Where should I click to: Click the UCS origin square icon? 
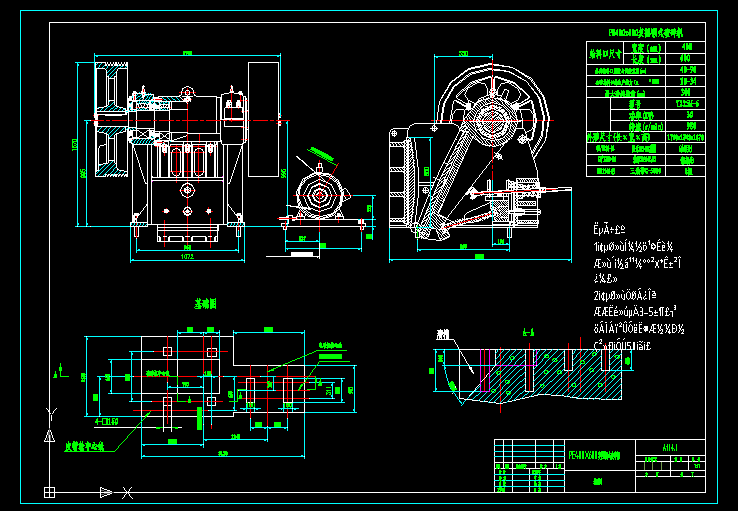(x=49, y=492)
